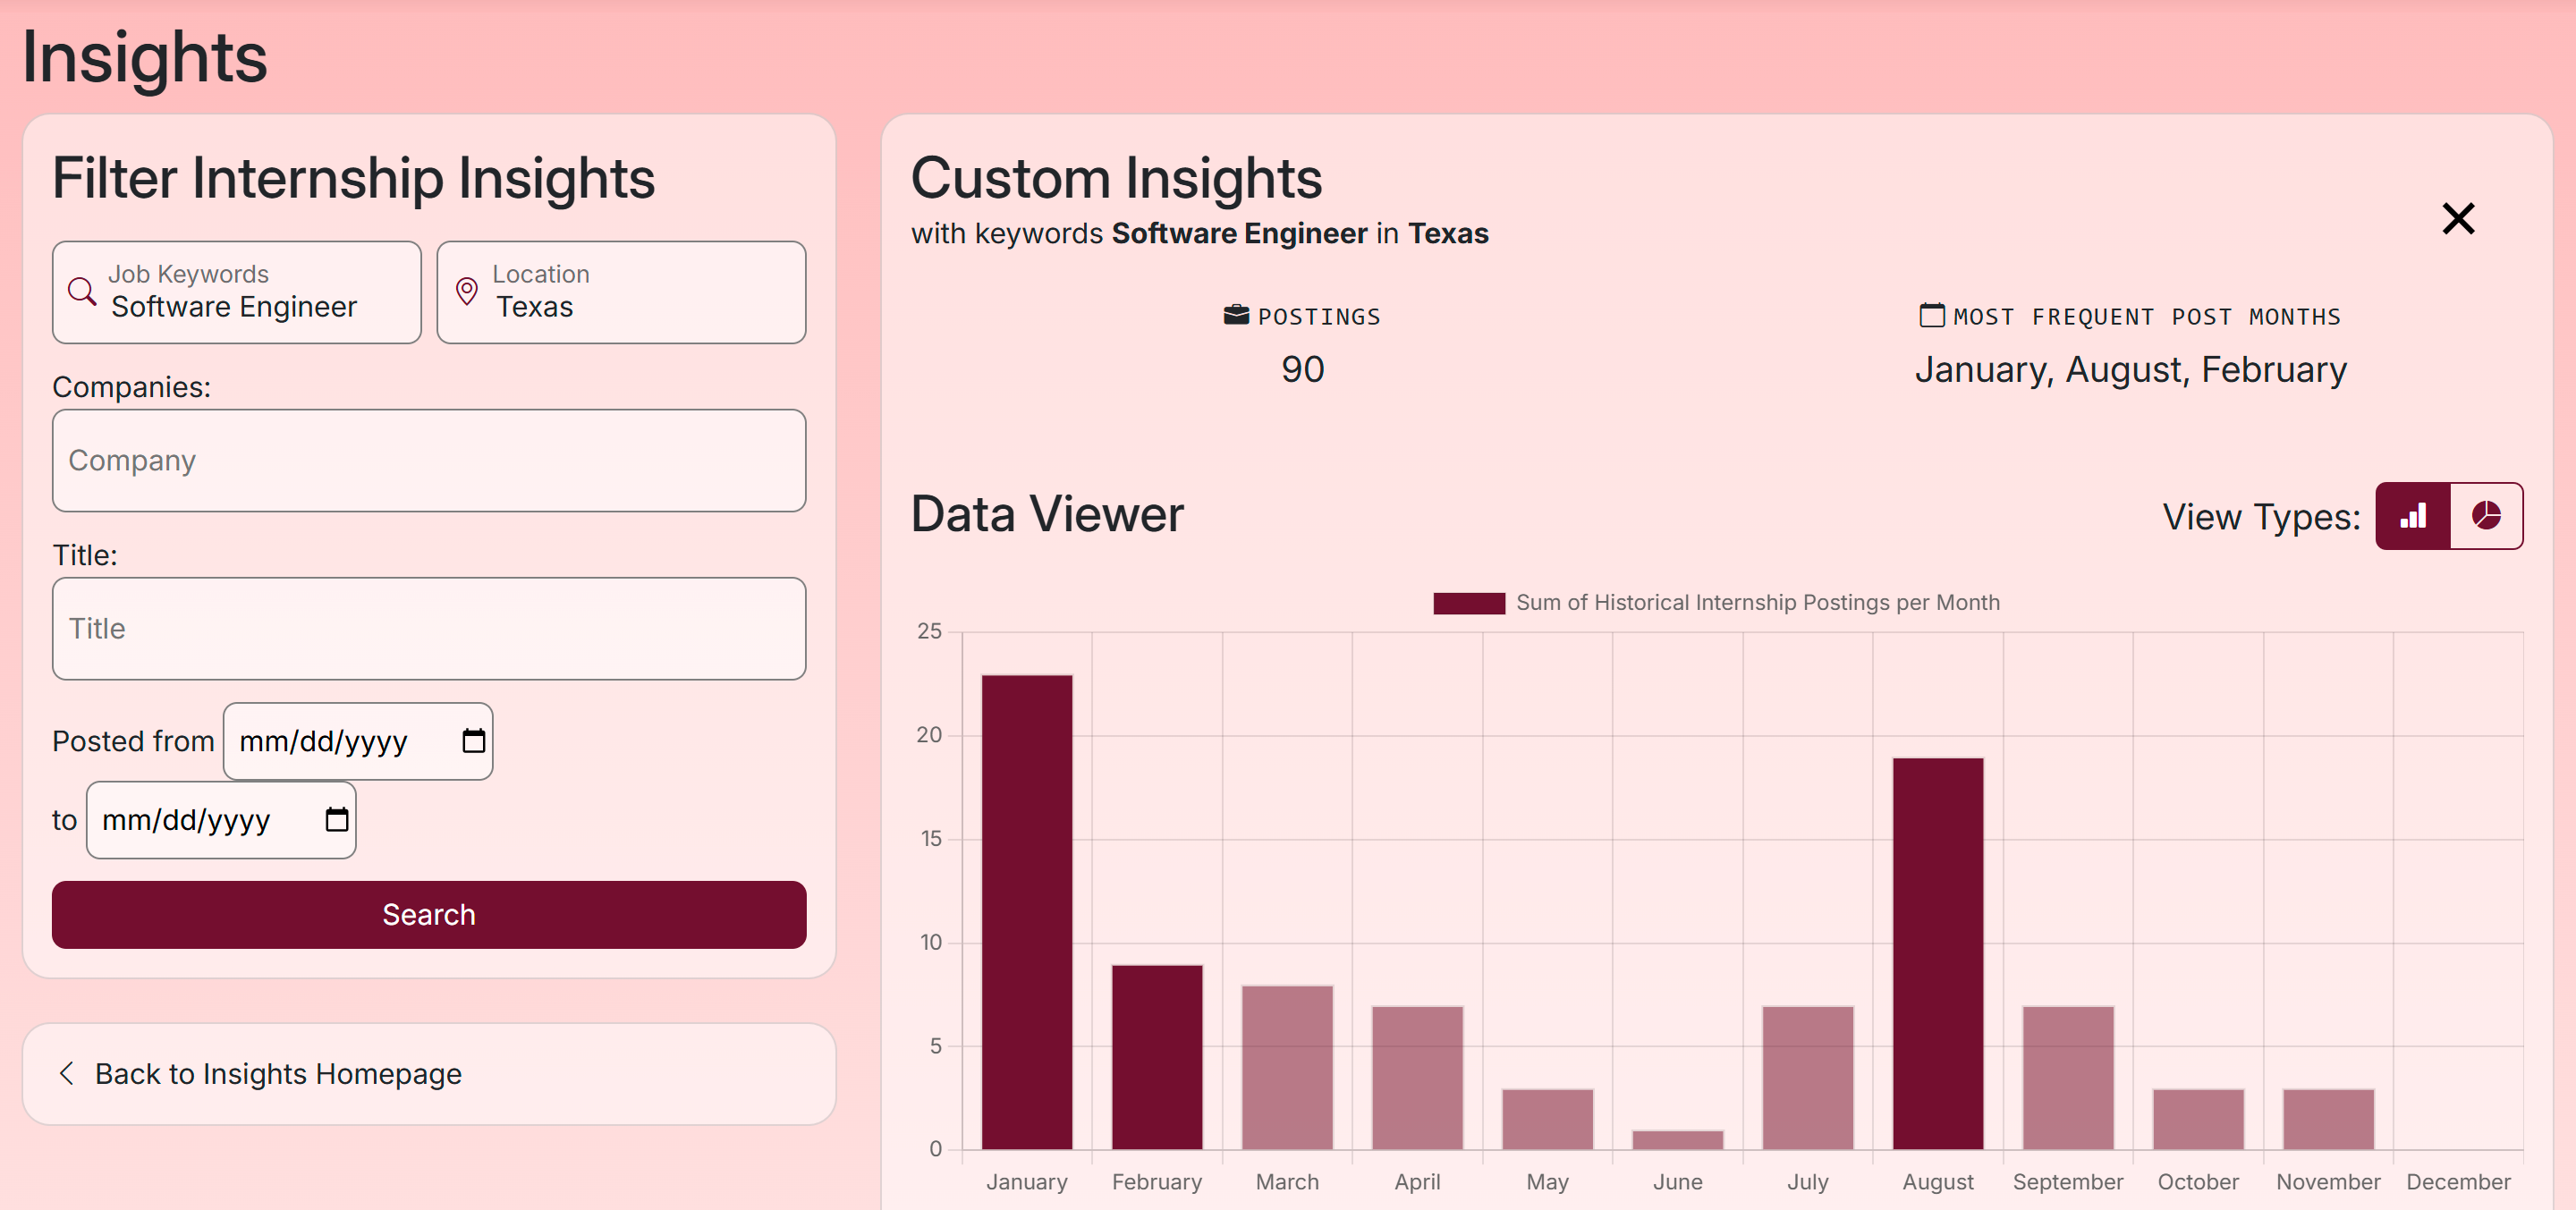Click the back chevron arrow icon

pyautogui.click(x=67, y=1073)
